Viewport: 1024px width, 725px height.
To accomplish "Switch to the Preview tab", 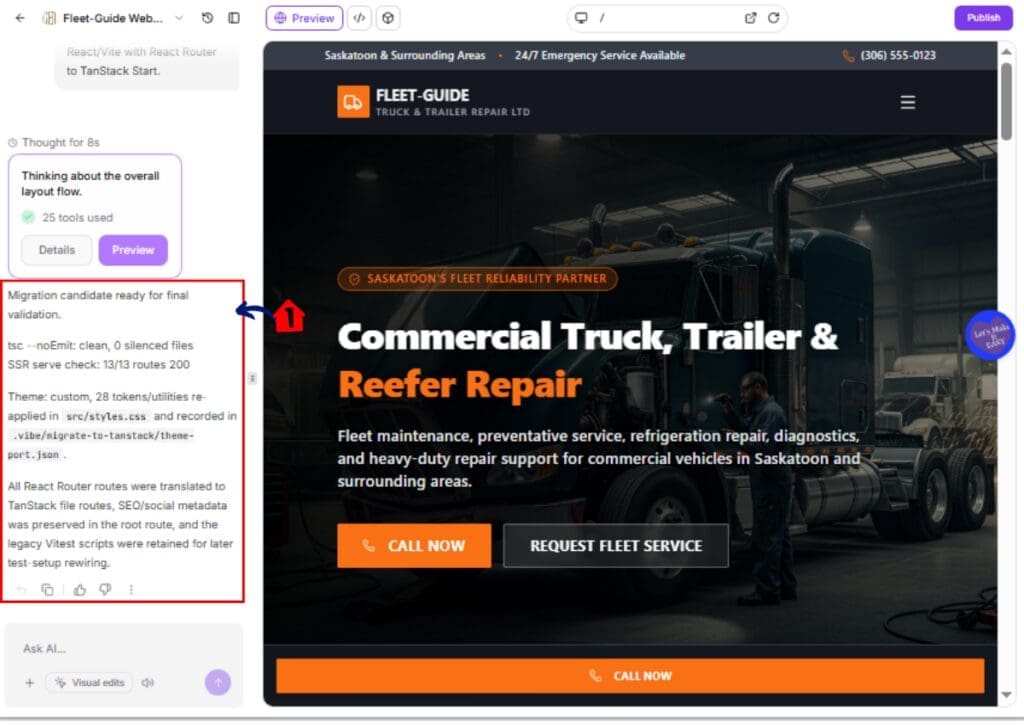I will click(304, 18).
